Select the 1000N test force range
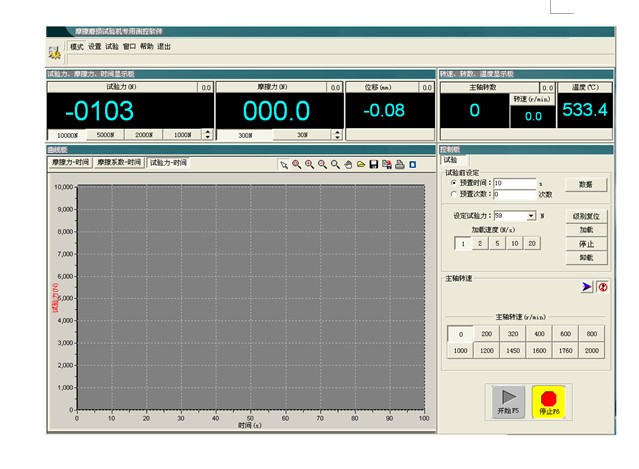The height and width of the screenshot is (469, 639). (183, 135)
